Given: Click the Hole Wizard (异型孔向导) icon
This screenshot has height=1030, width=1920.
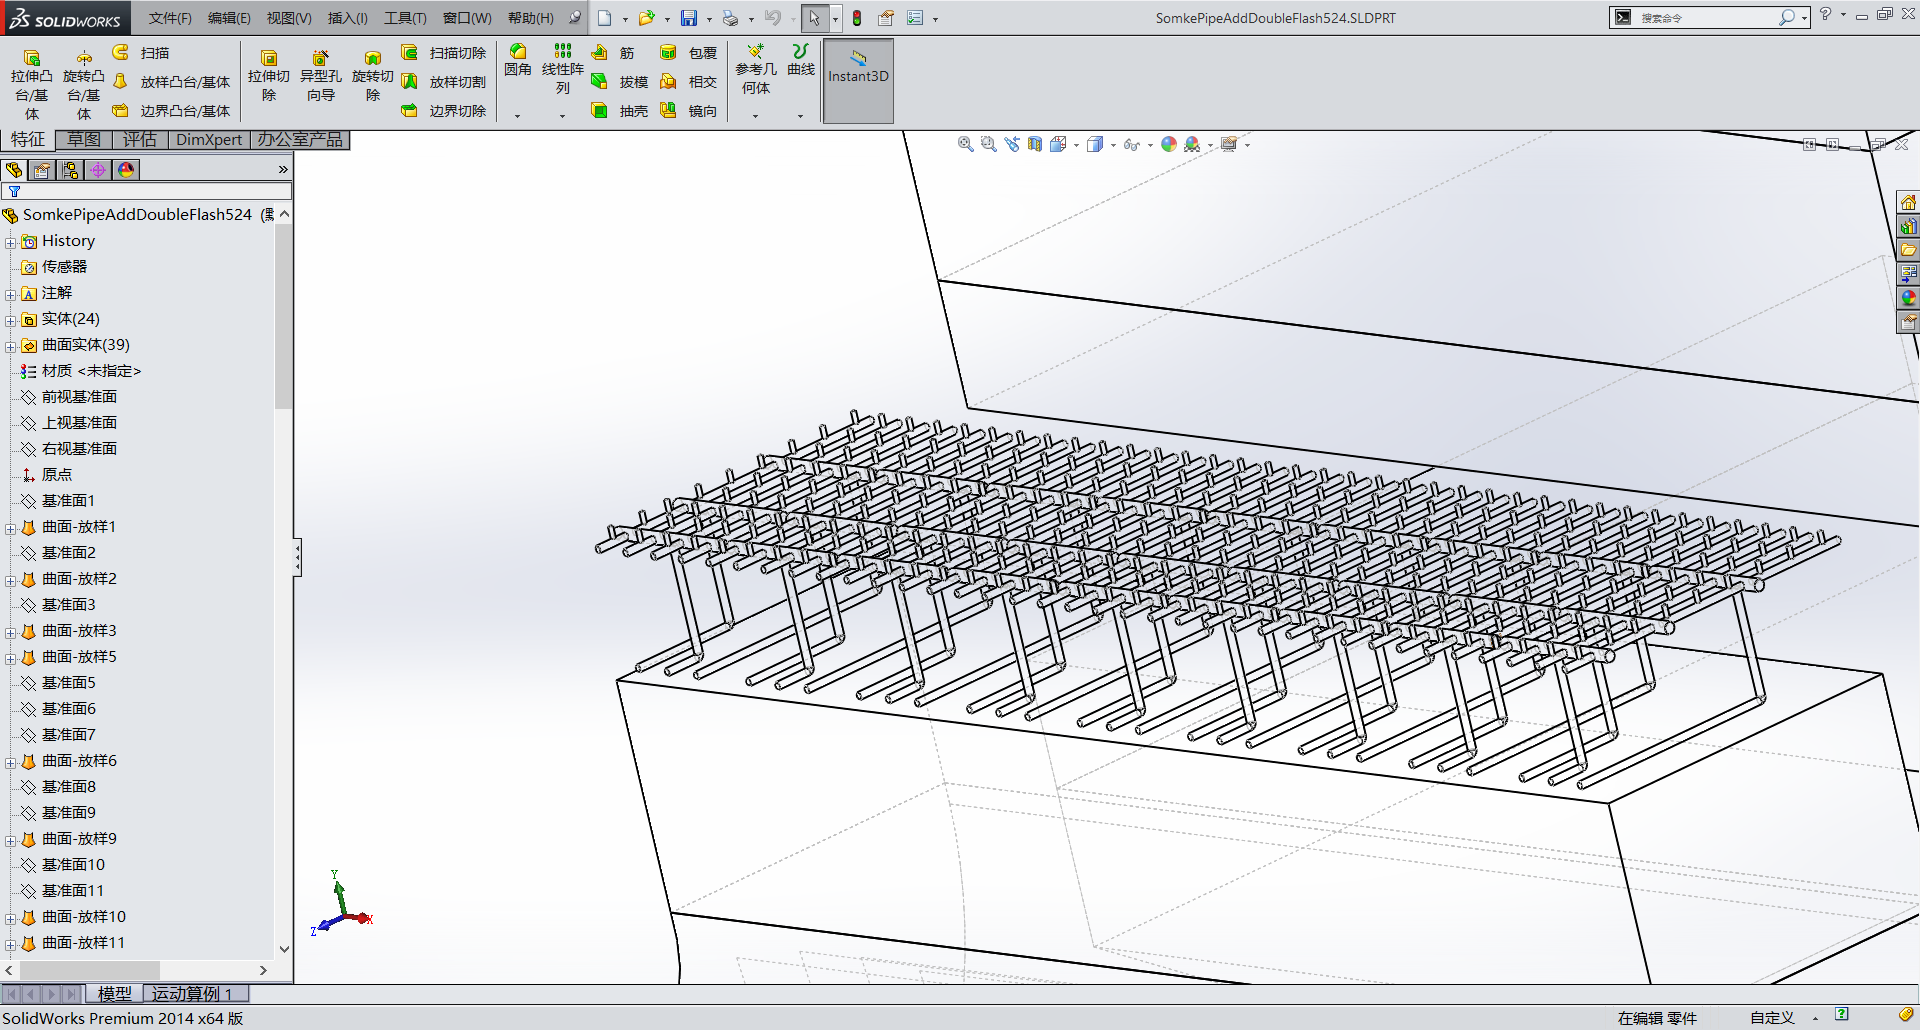Looking at the screenshot, I should pos(320,77).
